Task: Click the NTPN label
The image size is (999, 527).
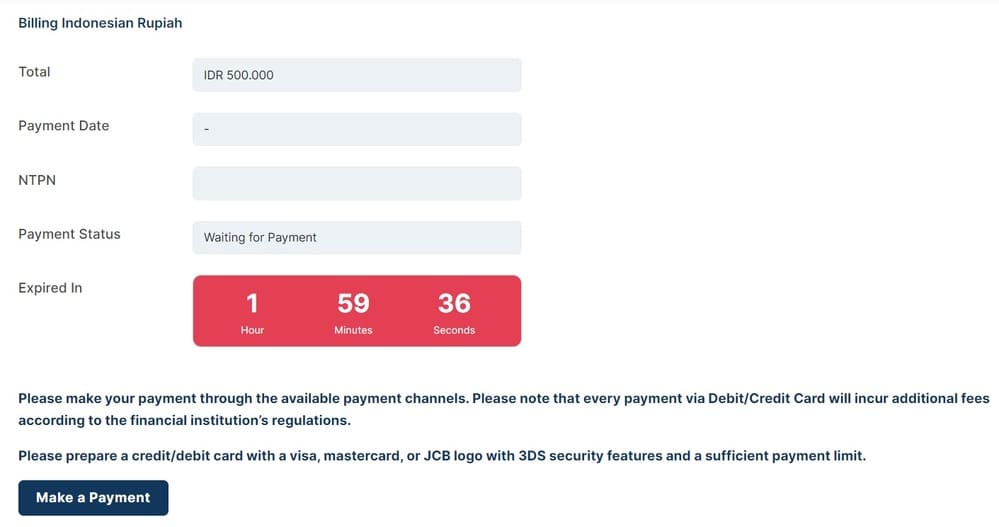Action: tap(37, 180)
